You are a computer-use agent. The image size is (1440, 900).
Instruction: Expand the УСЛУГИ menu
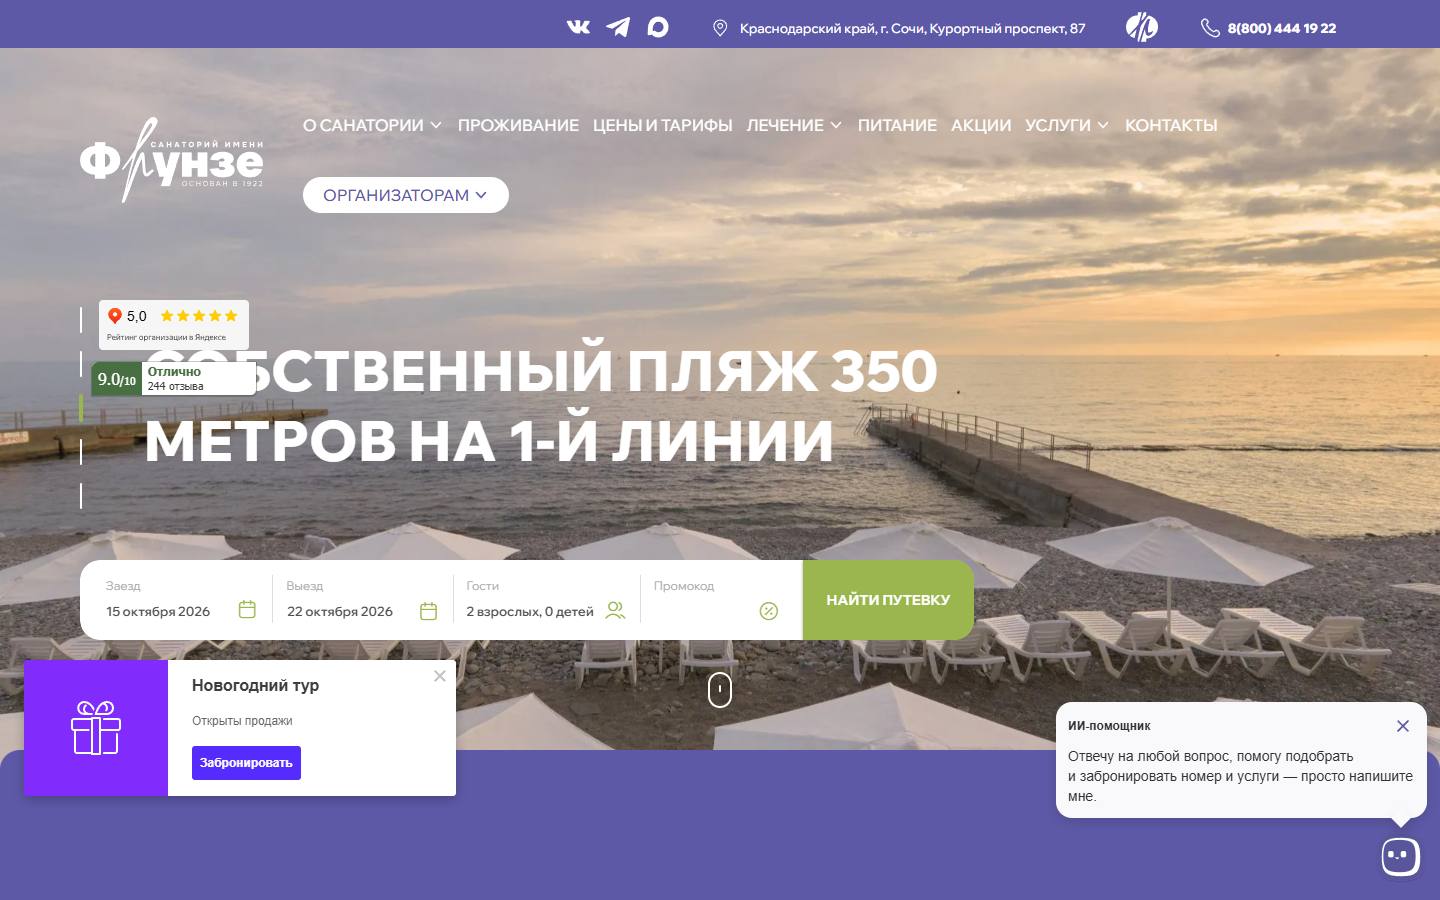[1067, 125]
